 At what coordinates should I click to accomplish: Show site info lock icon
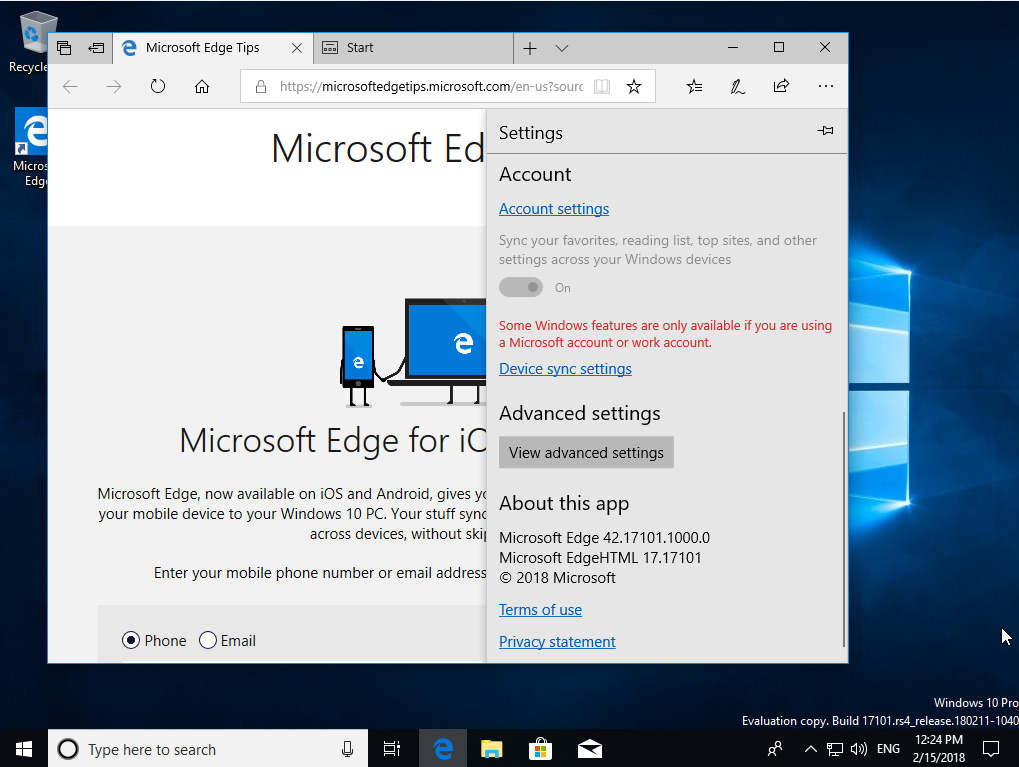[x=261, y=86]
